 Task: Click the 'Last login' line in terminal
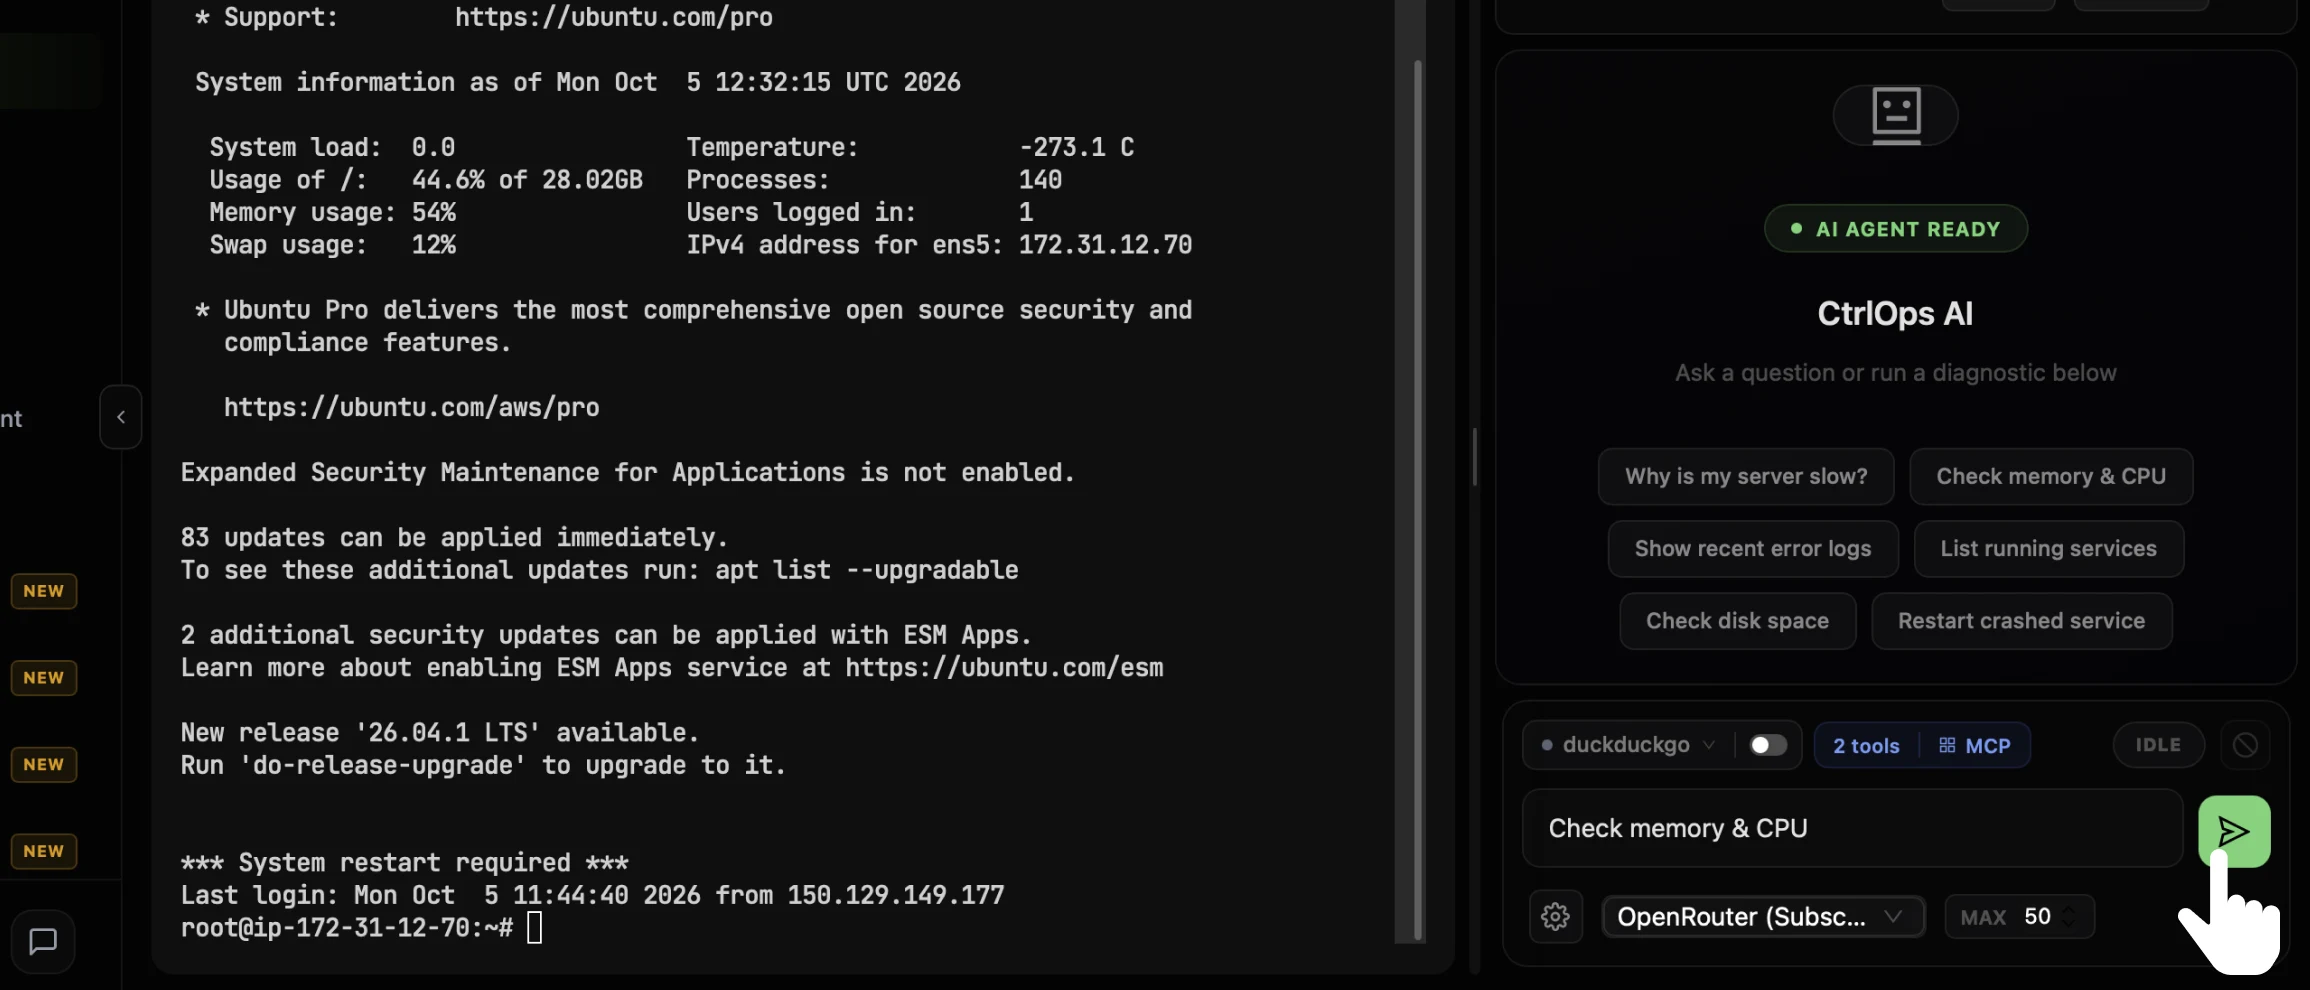[592, 895]
